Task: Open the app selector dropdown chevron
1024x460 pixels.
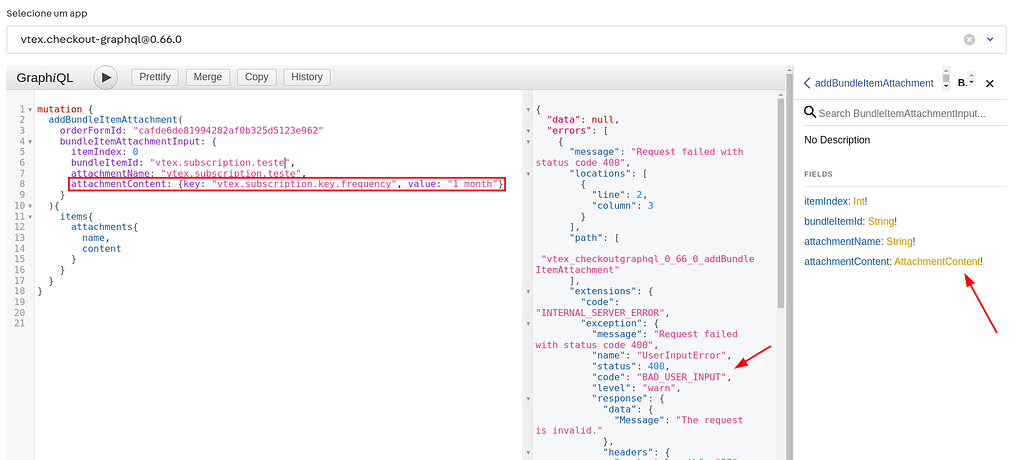Action: click(x=990, y=39)
